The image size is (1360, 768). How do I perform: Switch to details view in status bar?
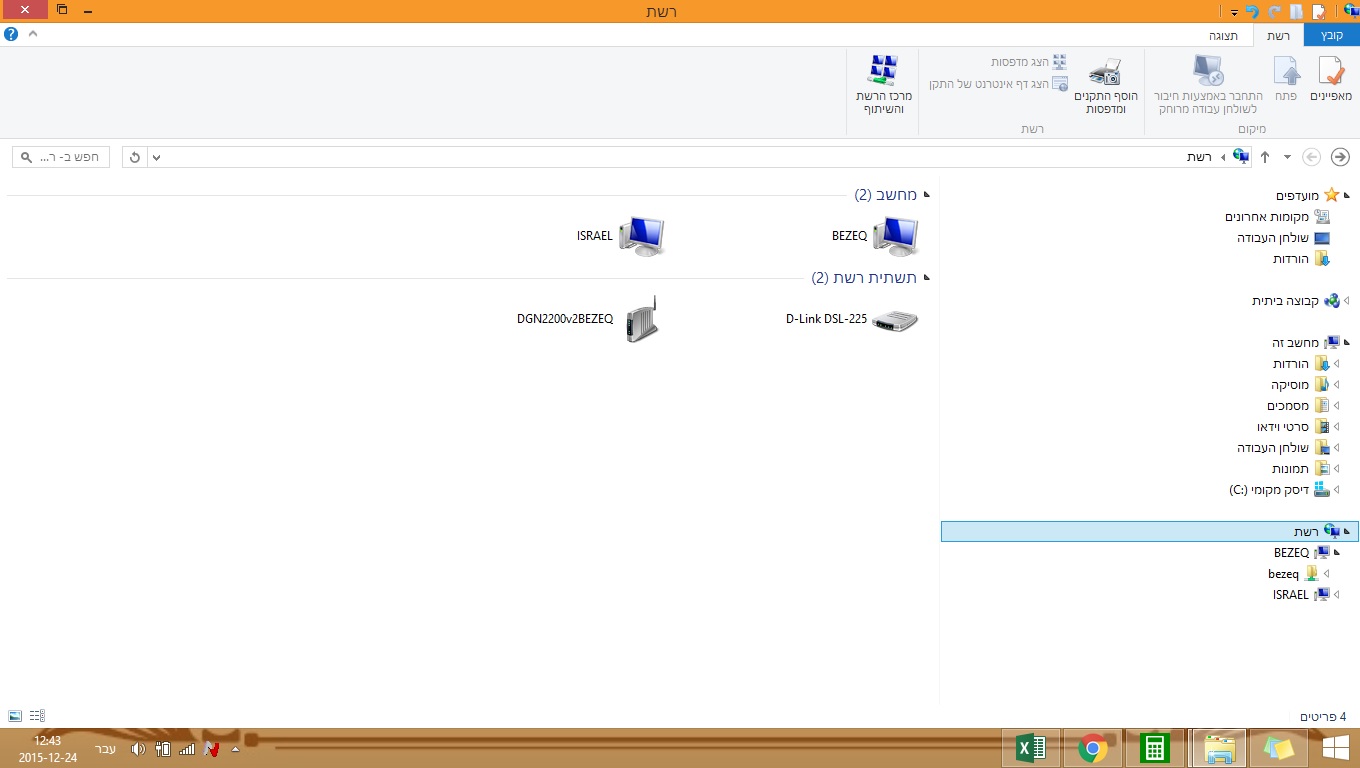coord(37,716)
